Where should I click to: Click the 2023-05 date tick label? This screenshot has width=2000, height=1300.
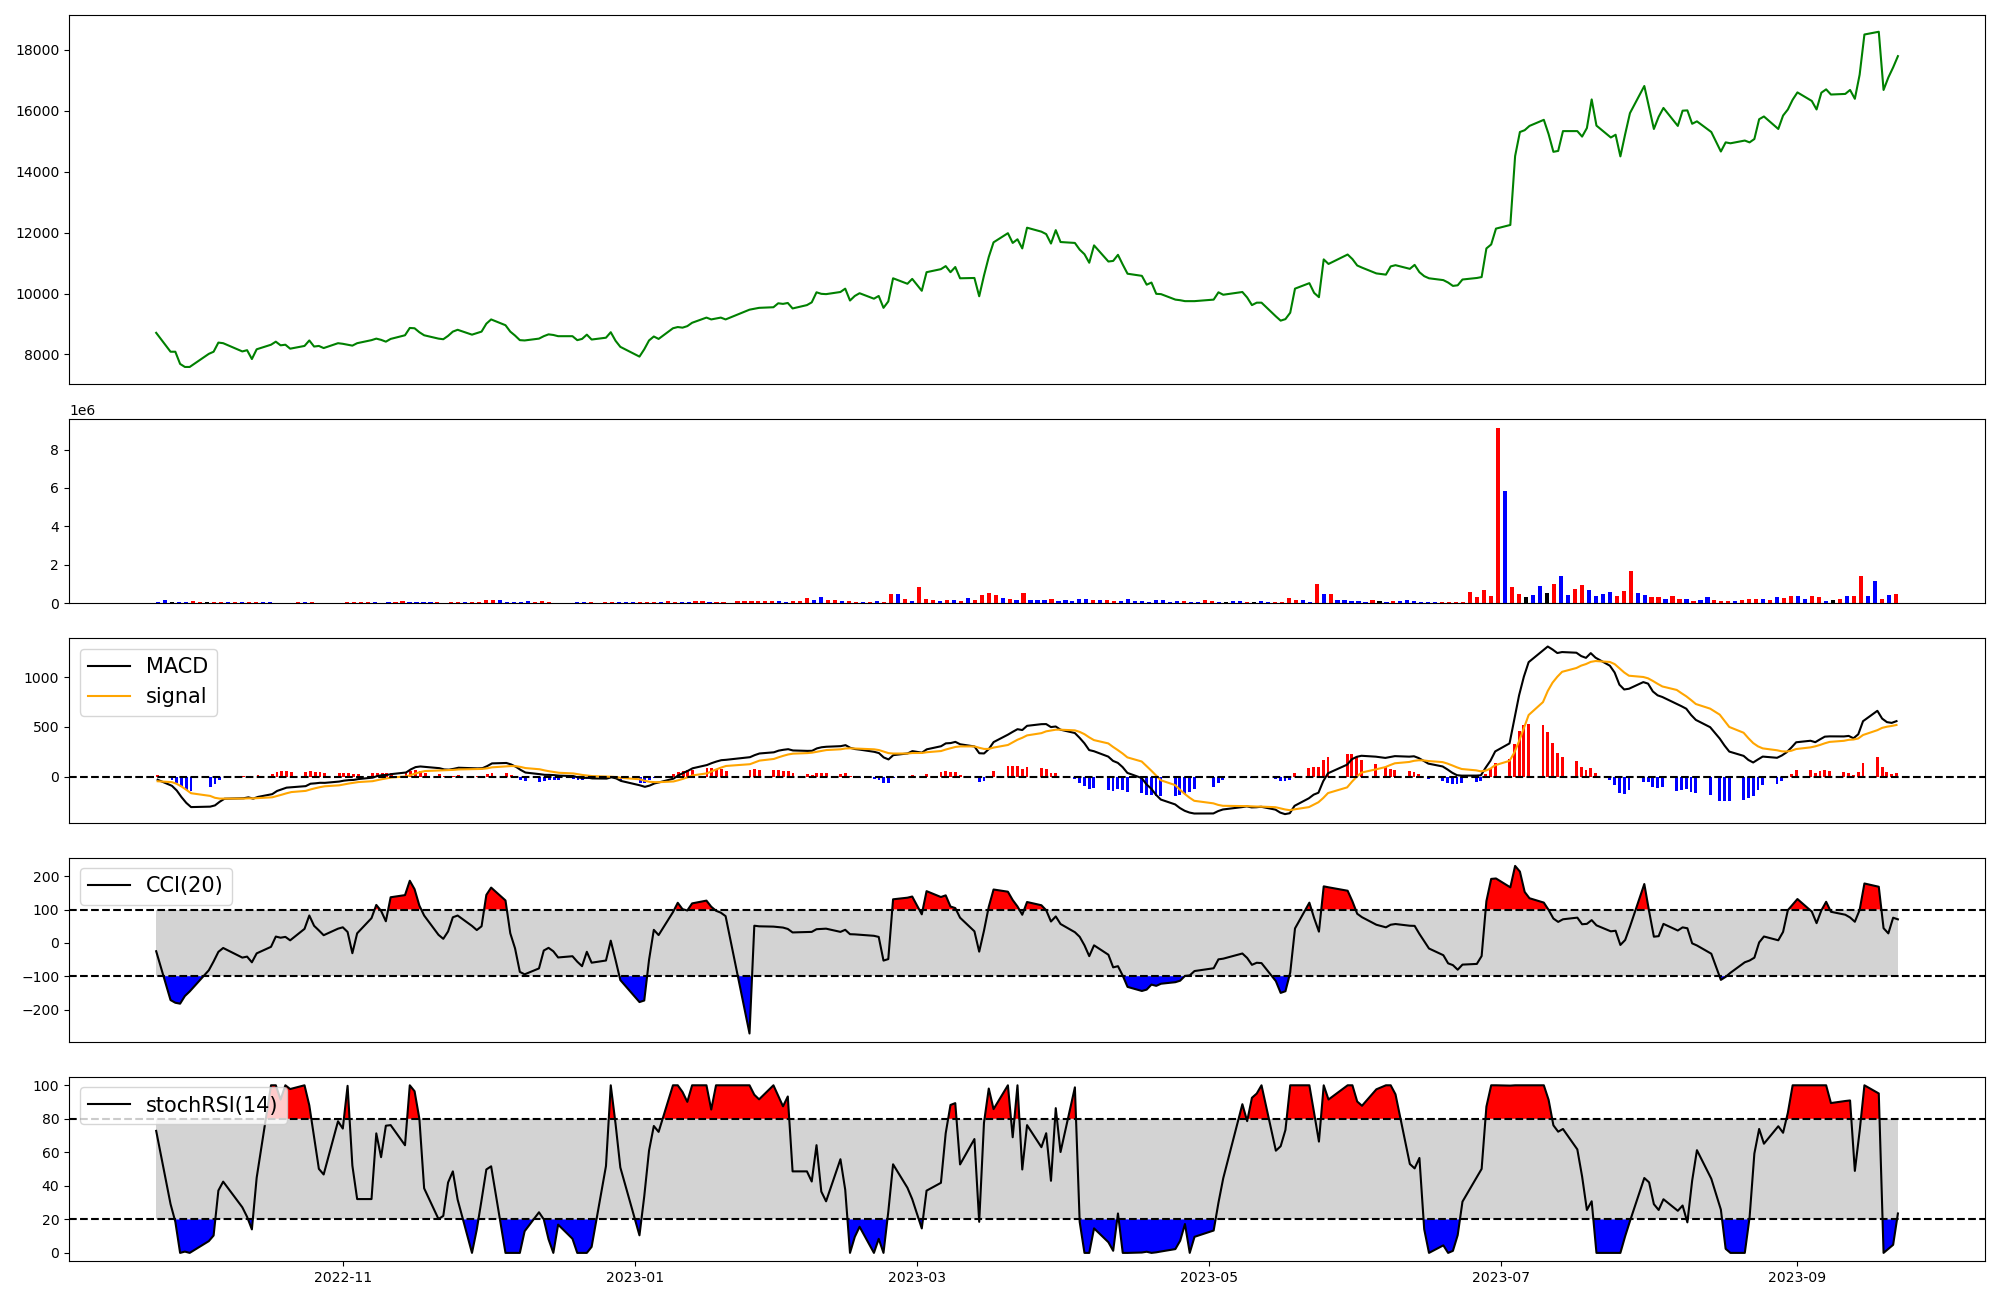click(1210, 1277)
